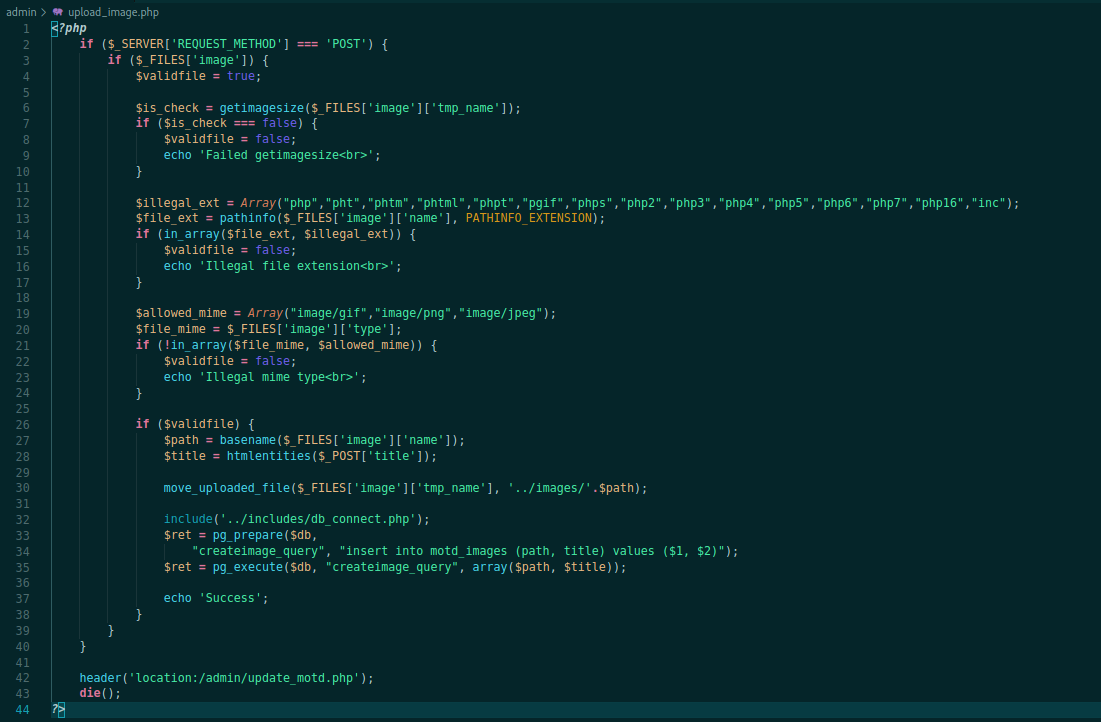
Task: Click in_array call on line 14
Action: pyautogui.click(x=192, y=234)
